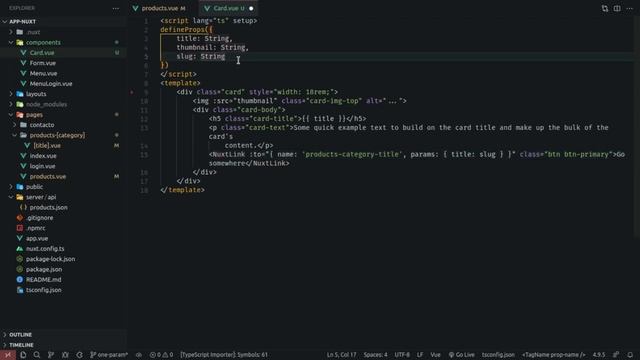The width and height of the screenshot is (640, 360).
Task: Change LF end of line sequence
Action: (x=420, y=355)
